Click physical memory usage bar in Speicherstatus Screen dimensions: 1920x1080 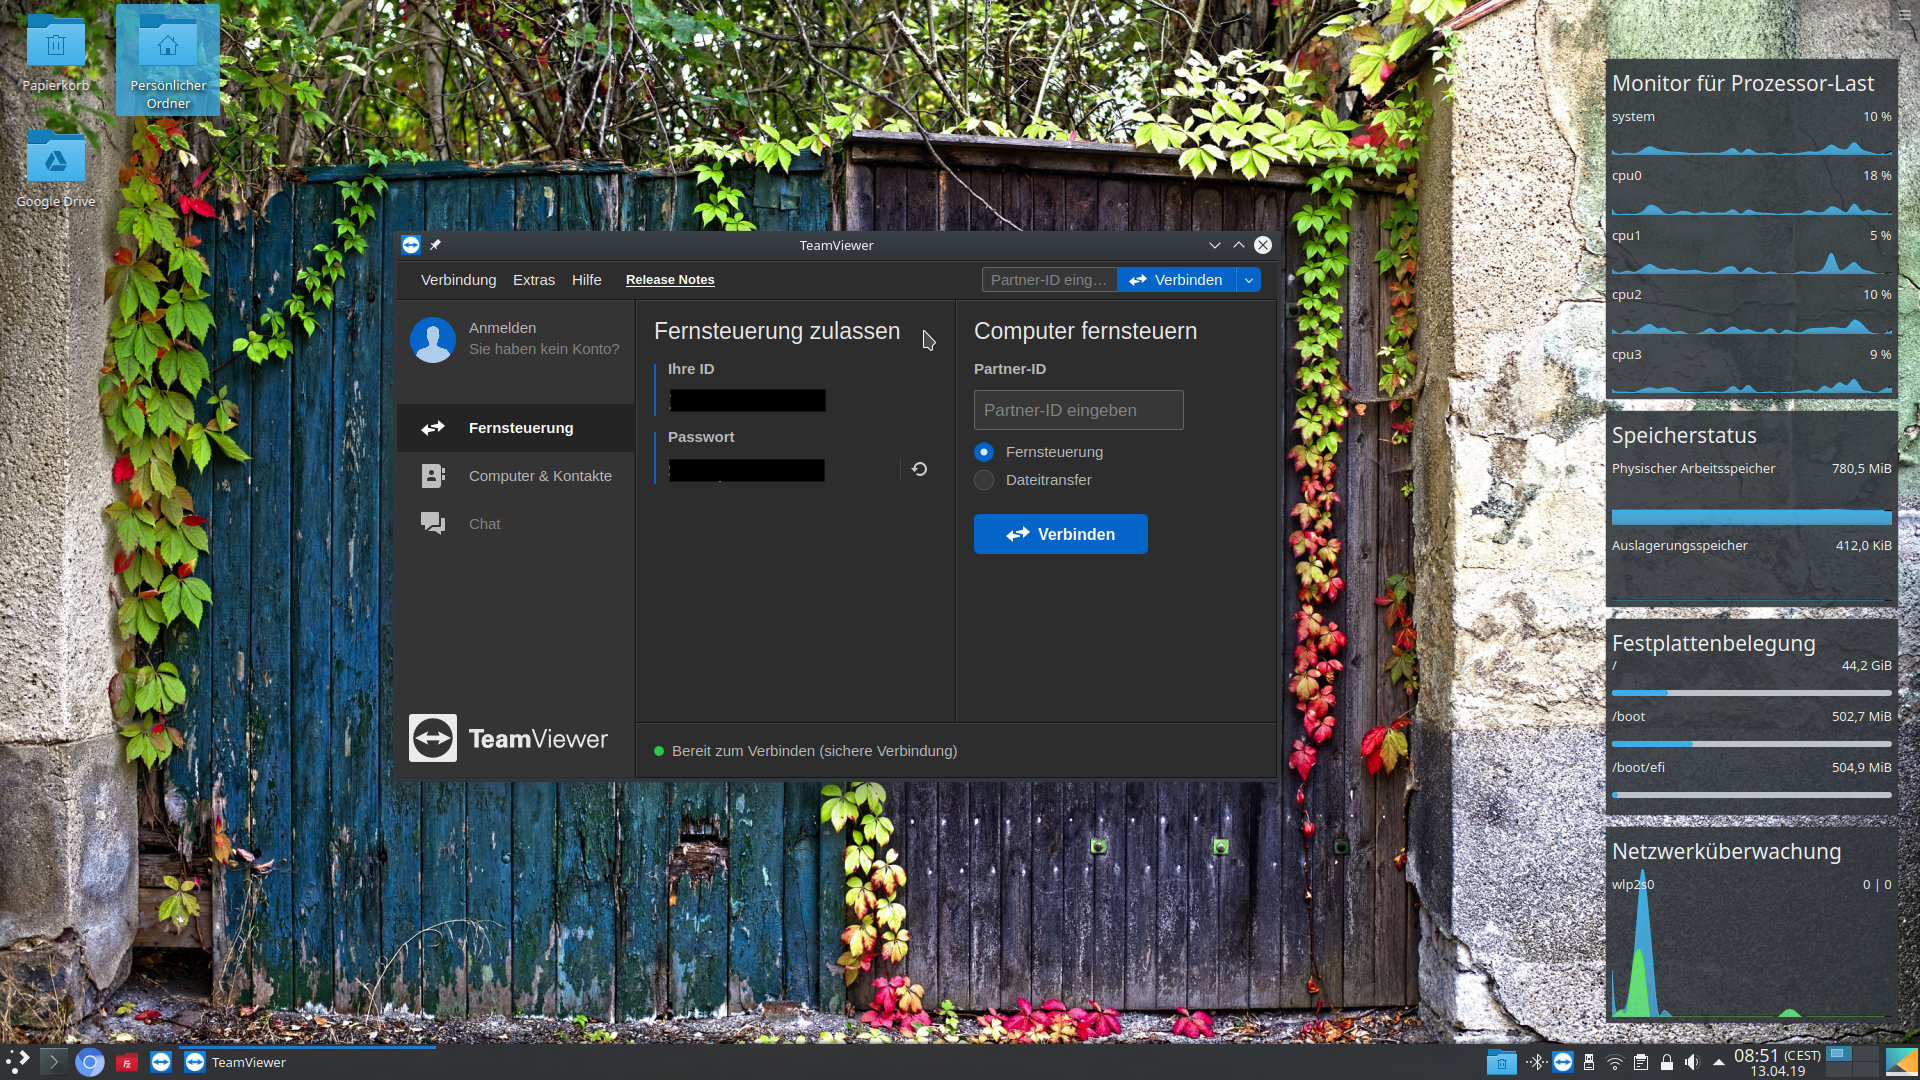tap(1752, 517)
